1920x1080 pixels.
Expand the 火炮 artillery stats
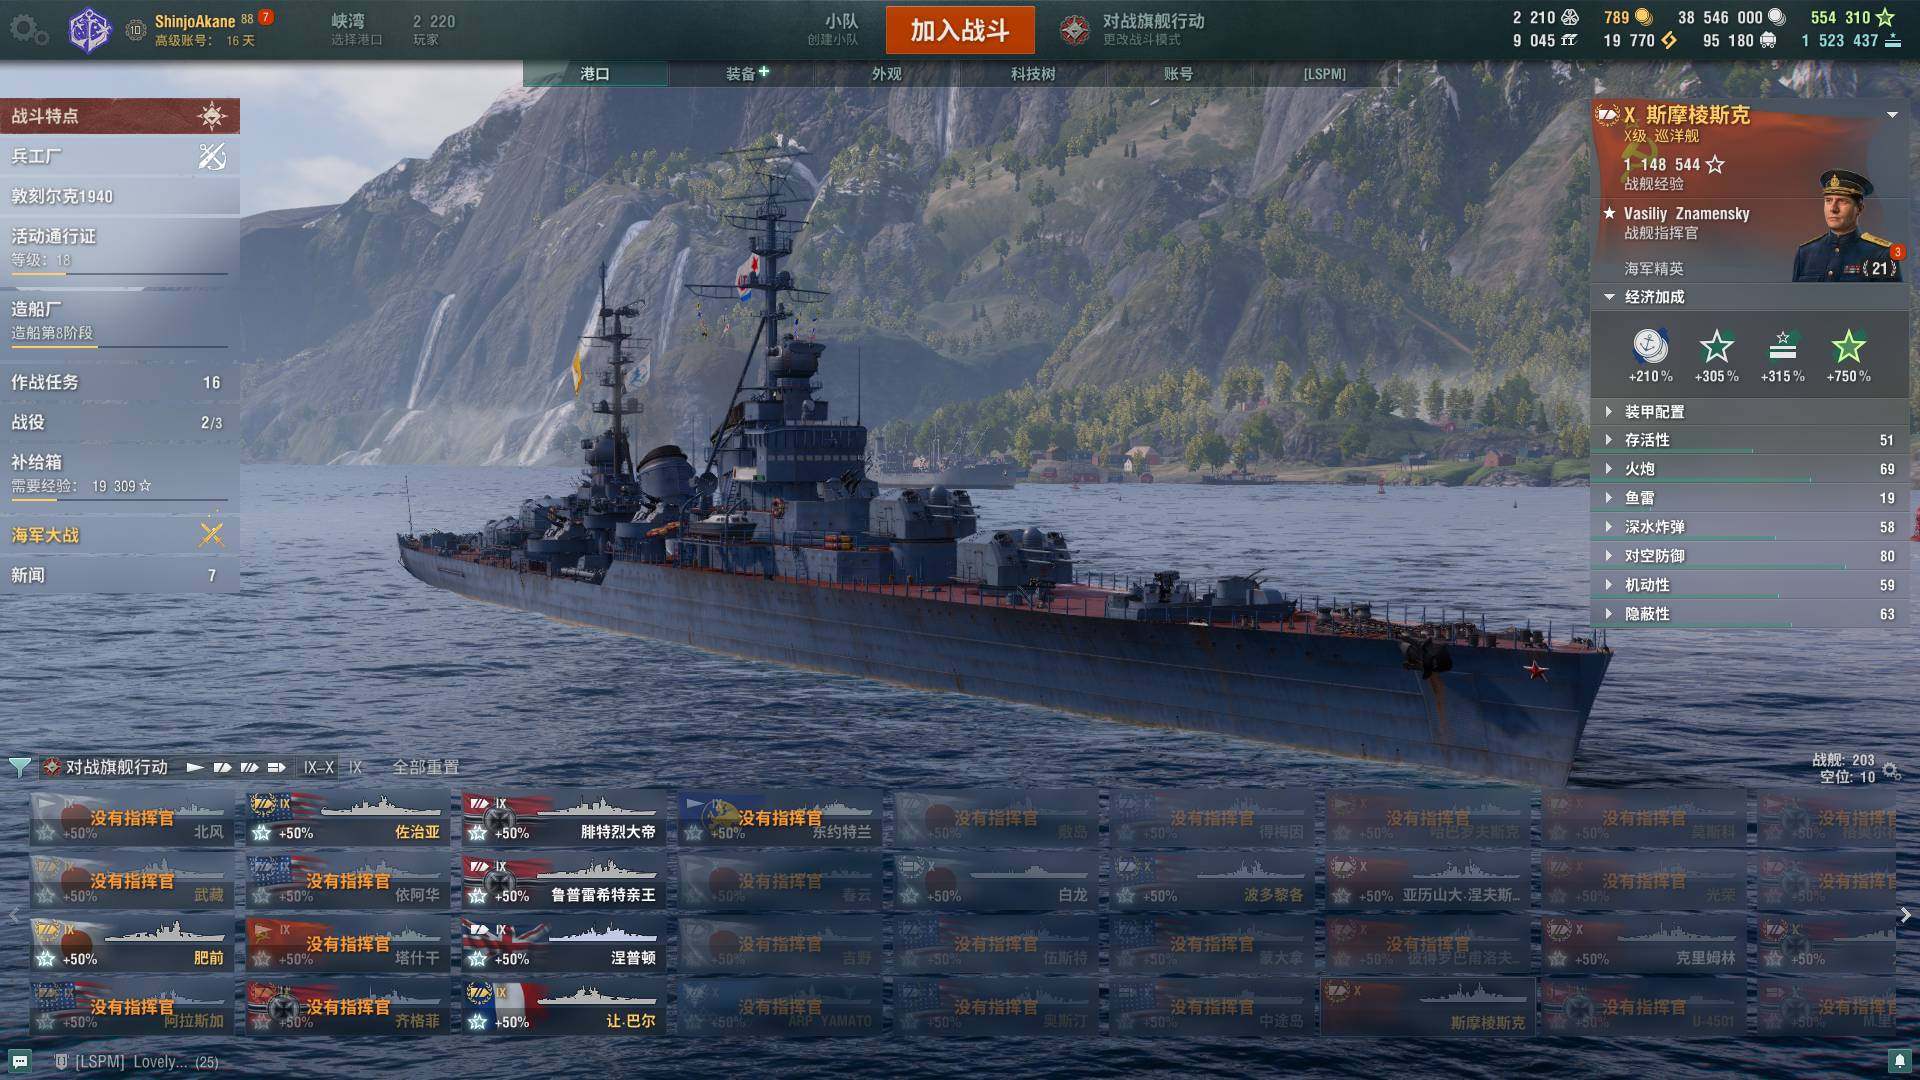pyautogui.click(x=1750, y=469)
